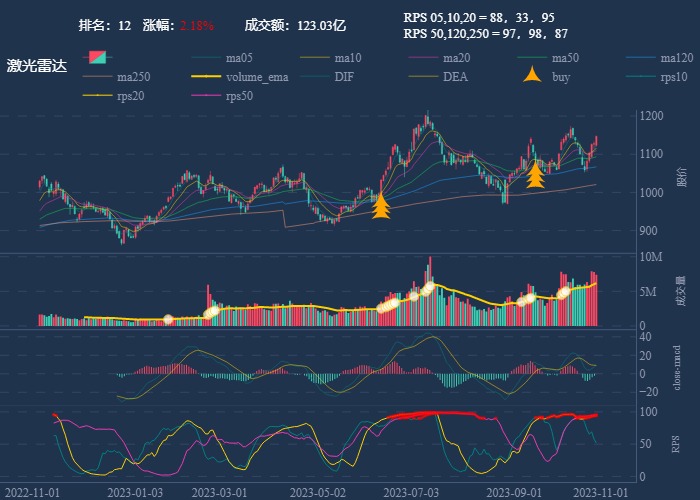Hide the ma10 moving average line
Viewport: 700px width, 500px height.
click(x=315, y=58)
